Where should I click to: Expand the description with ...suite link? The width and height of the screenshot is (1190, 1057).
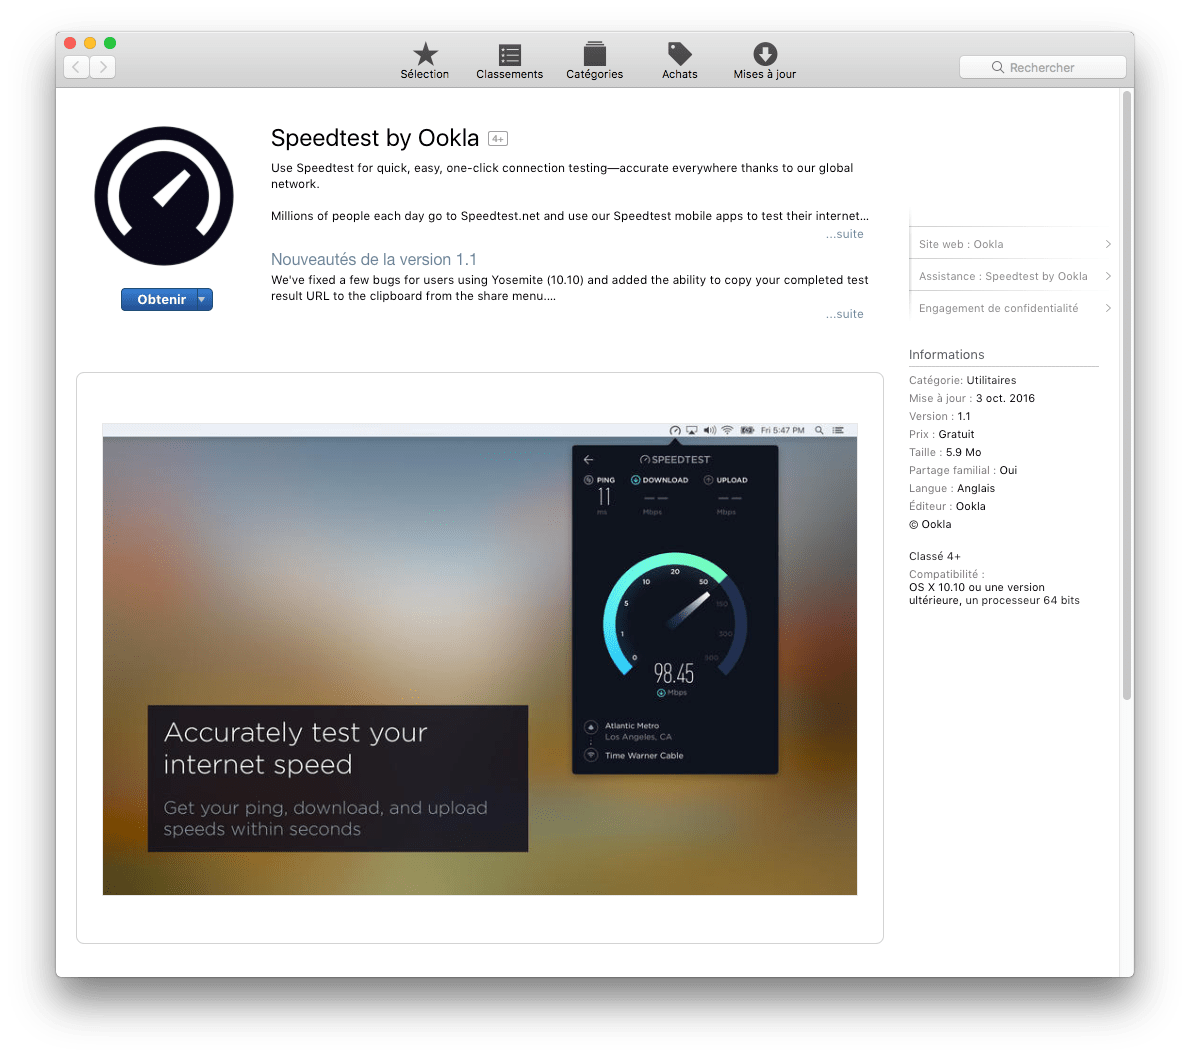point(845,233)
